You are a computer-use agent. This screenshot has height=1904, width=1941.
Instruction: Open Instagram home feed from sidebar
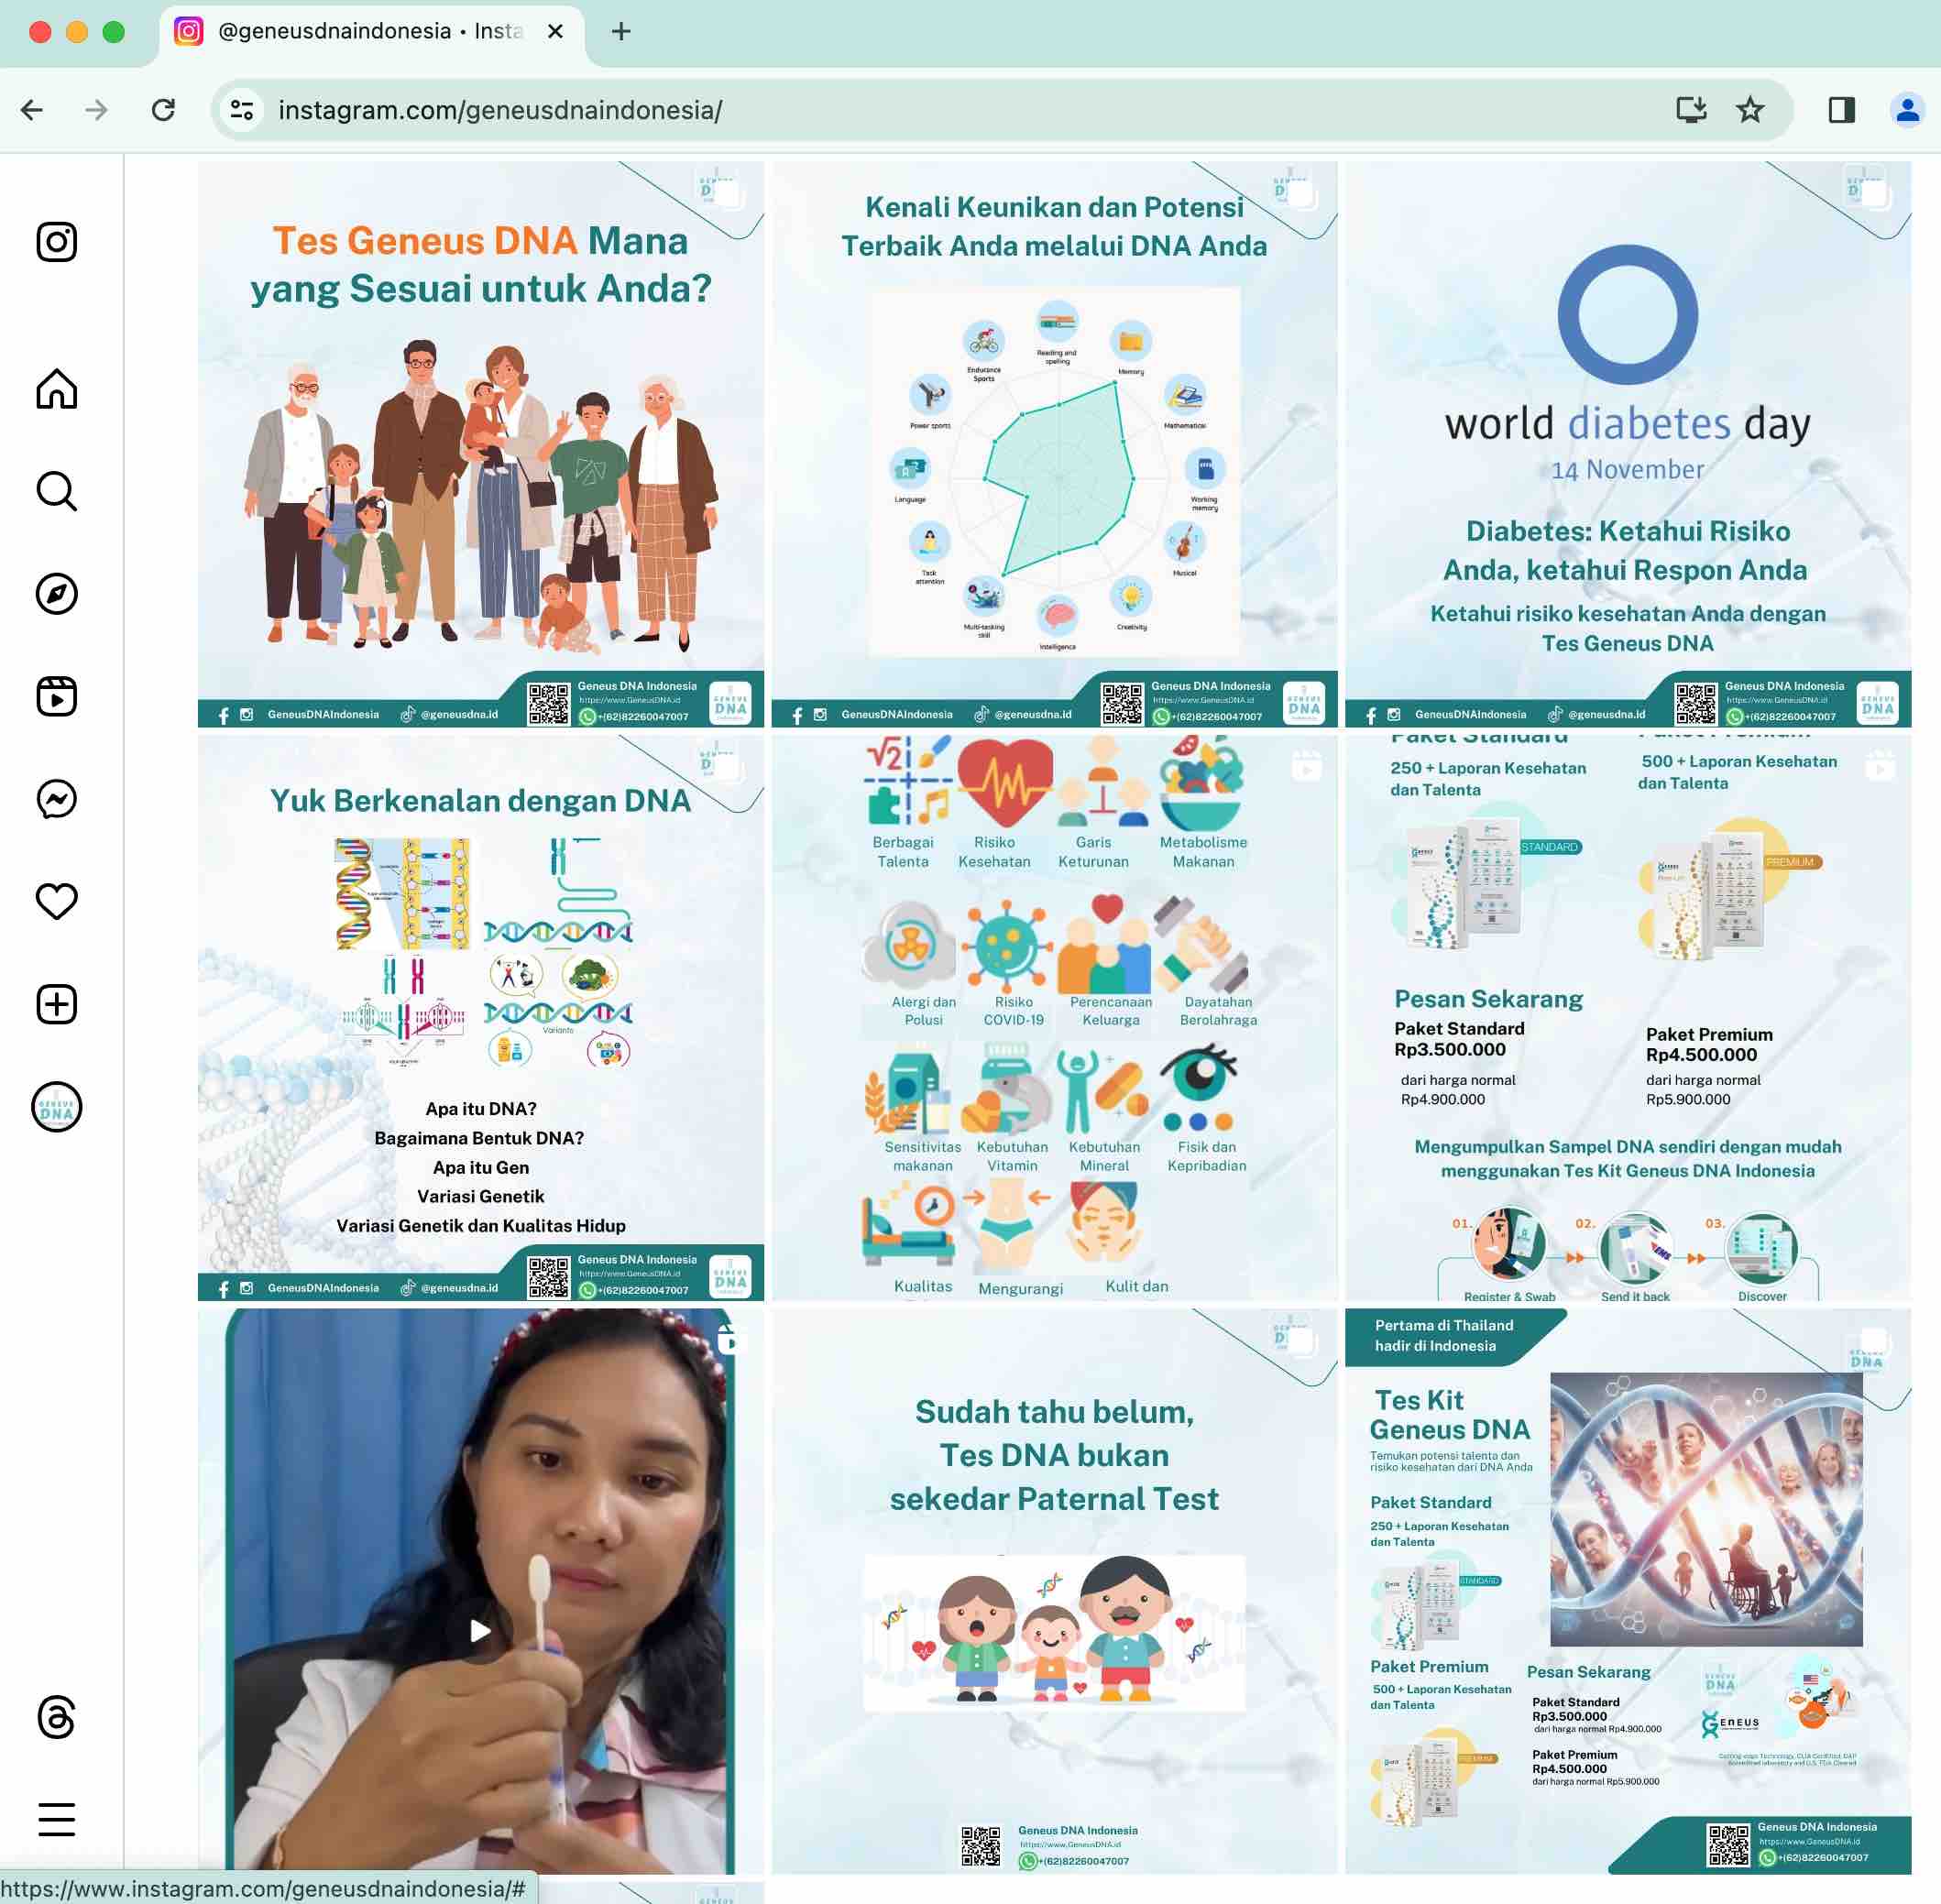pyautogui.click(x=57, y=389)
